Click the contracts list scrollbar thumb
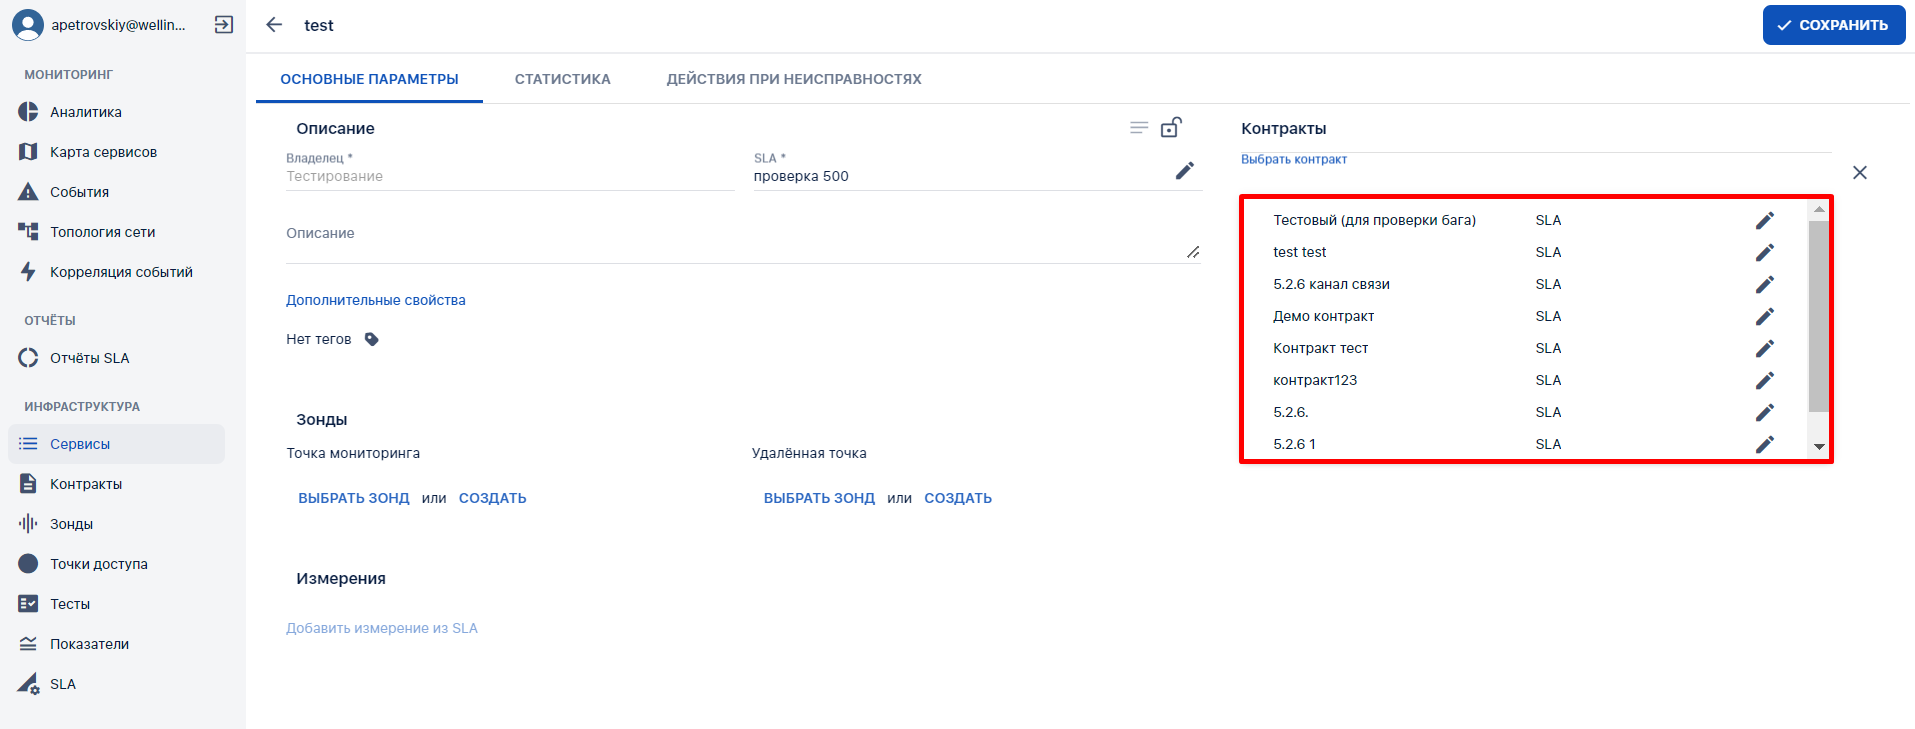 tap(1819, 316)
